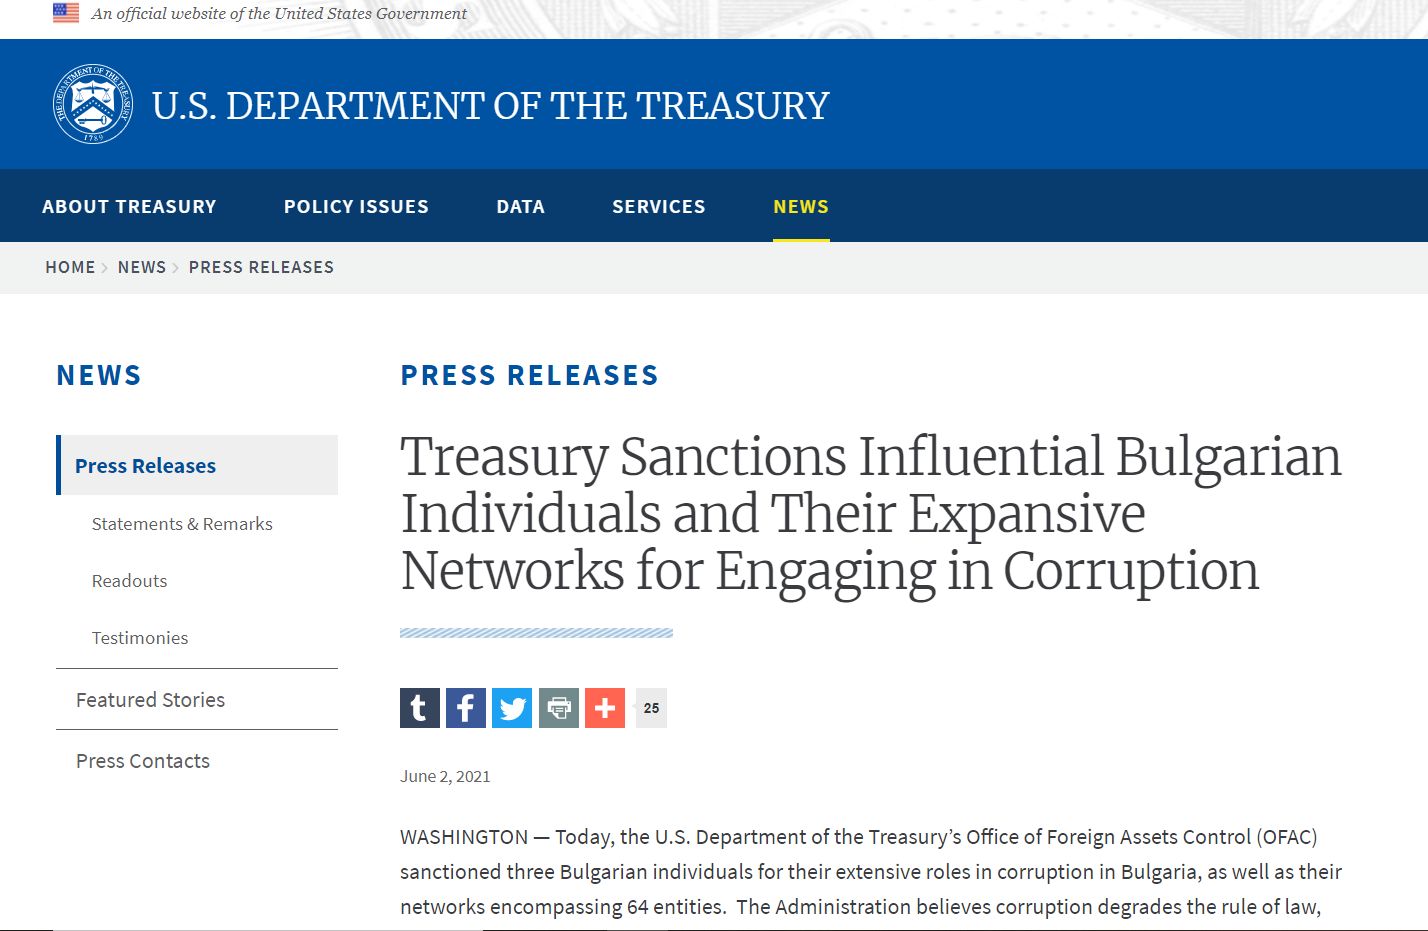Go to Home breadcrumb link

[70, 267]
